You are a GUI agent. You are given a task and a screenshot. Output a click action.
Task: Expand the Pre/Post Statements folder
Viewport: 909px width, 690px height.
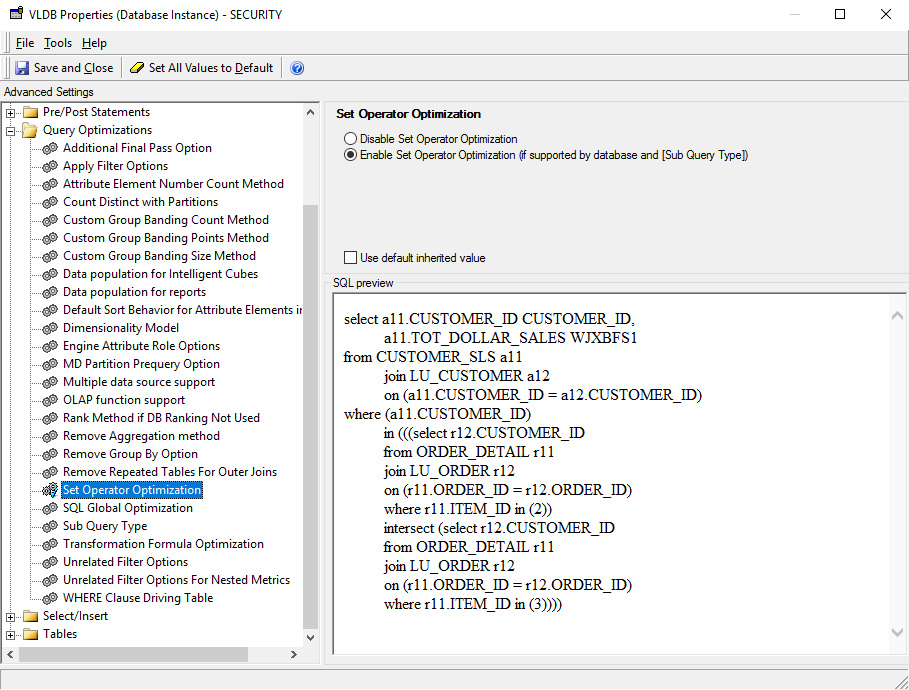[x=8, y=112]
